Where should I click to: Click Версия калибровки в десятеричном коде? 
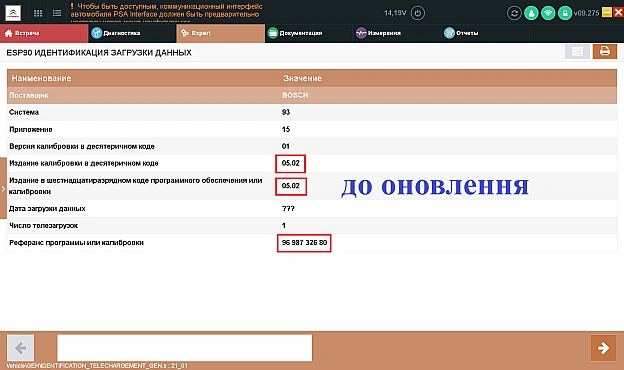[x=82, y=146]
